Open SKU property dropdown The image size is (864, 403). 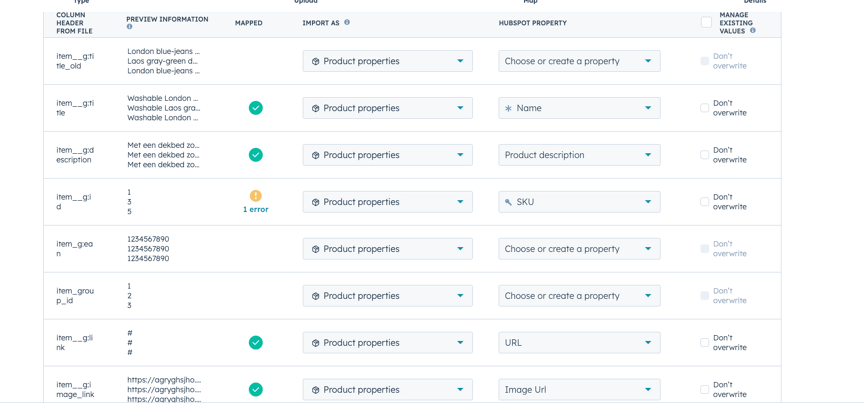click(x=579, y=202)
